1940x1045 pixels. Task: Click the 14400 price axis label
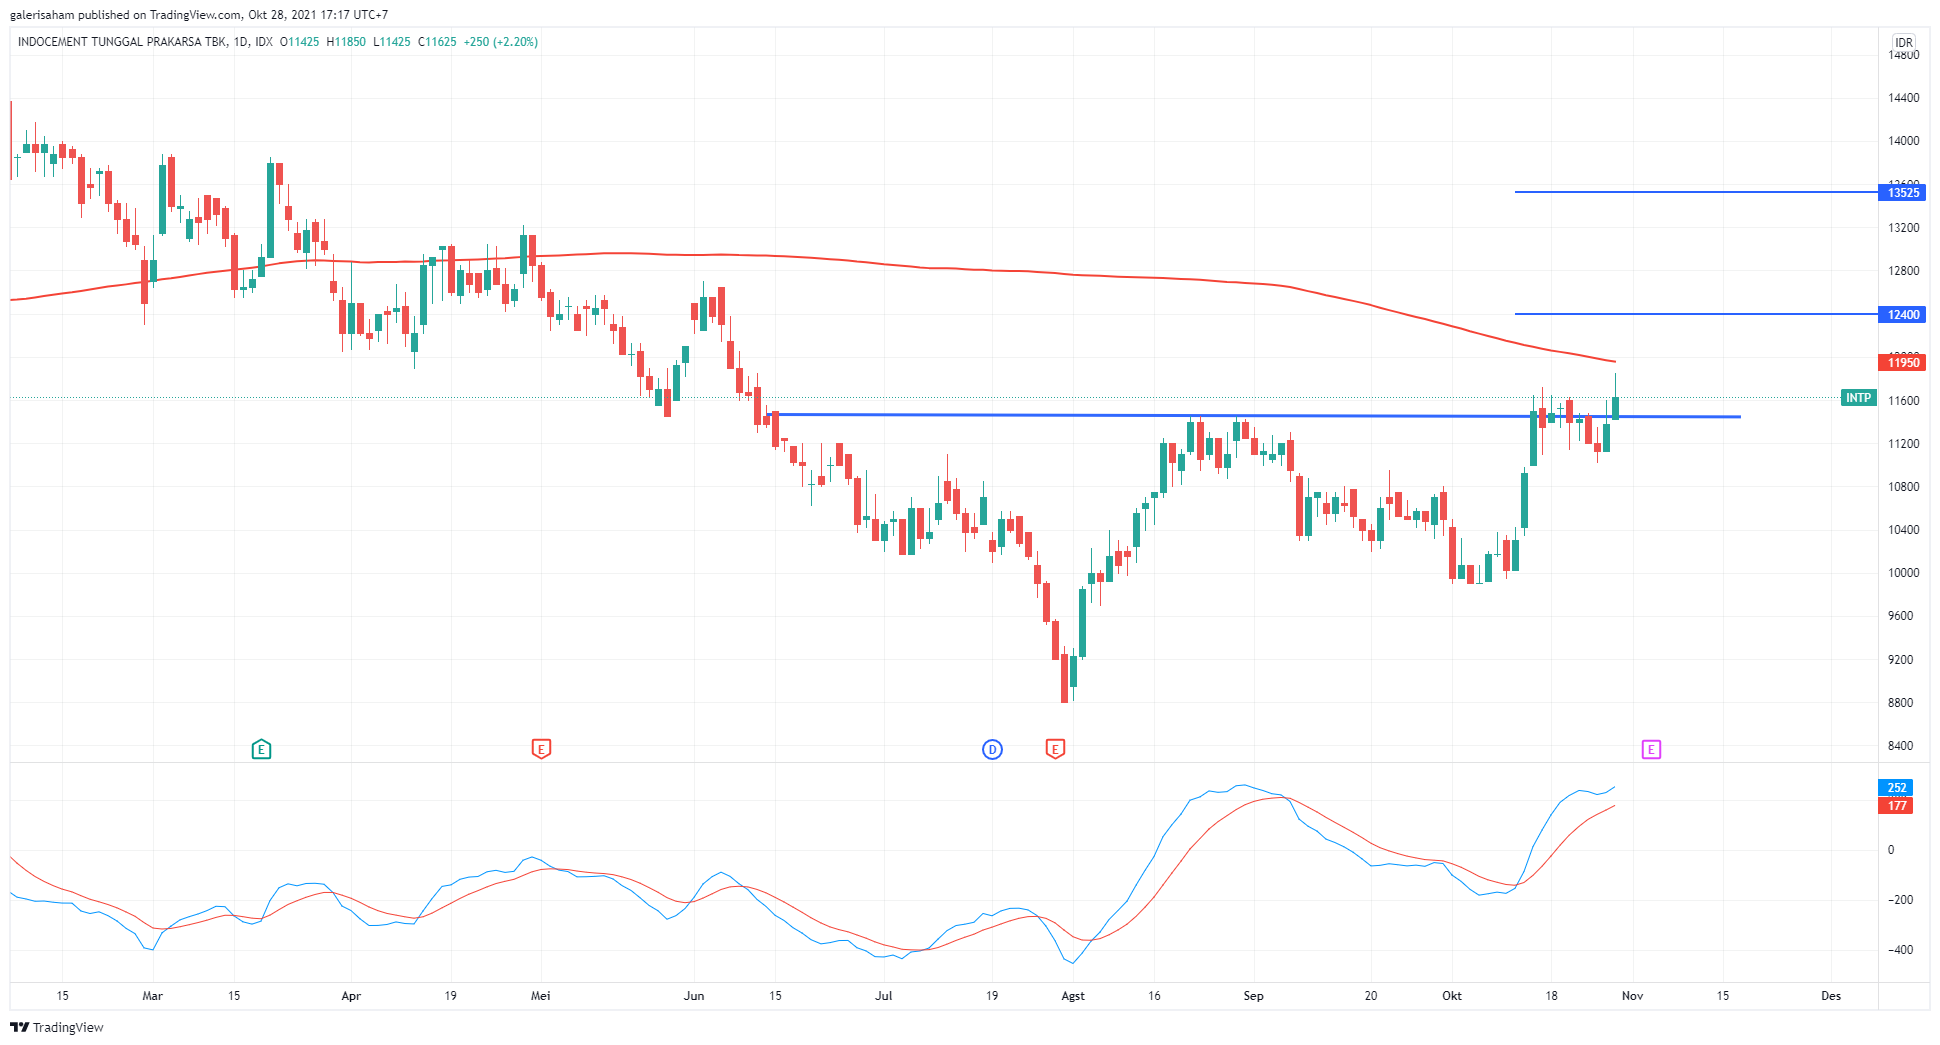click(x=1904, y=98)
